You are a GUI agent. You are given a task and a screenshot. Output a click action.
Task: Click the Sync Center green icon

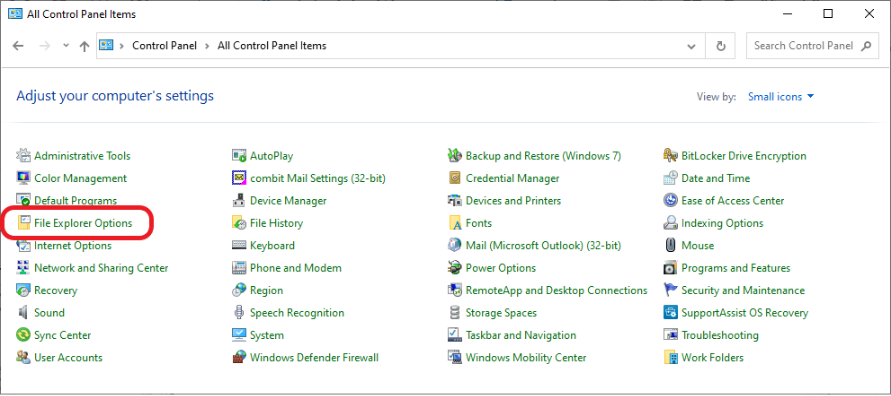pyautogui.click(x=23, y=335)
